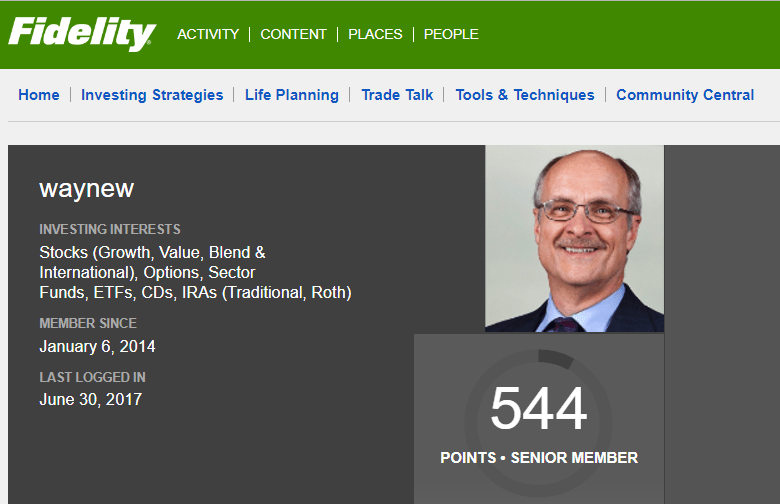Screen dimensions: 780x504
Task: Select the Tools & Techniques tab
Action: click(525, 95)
